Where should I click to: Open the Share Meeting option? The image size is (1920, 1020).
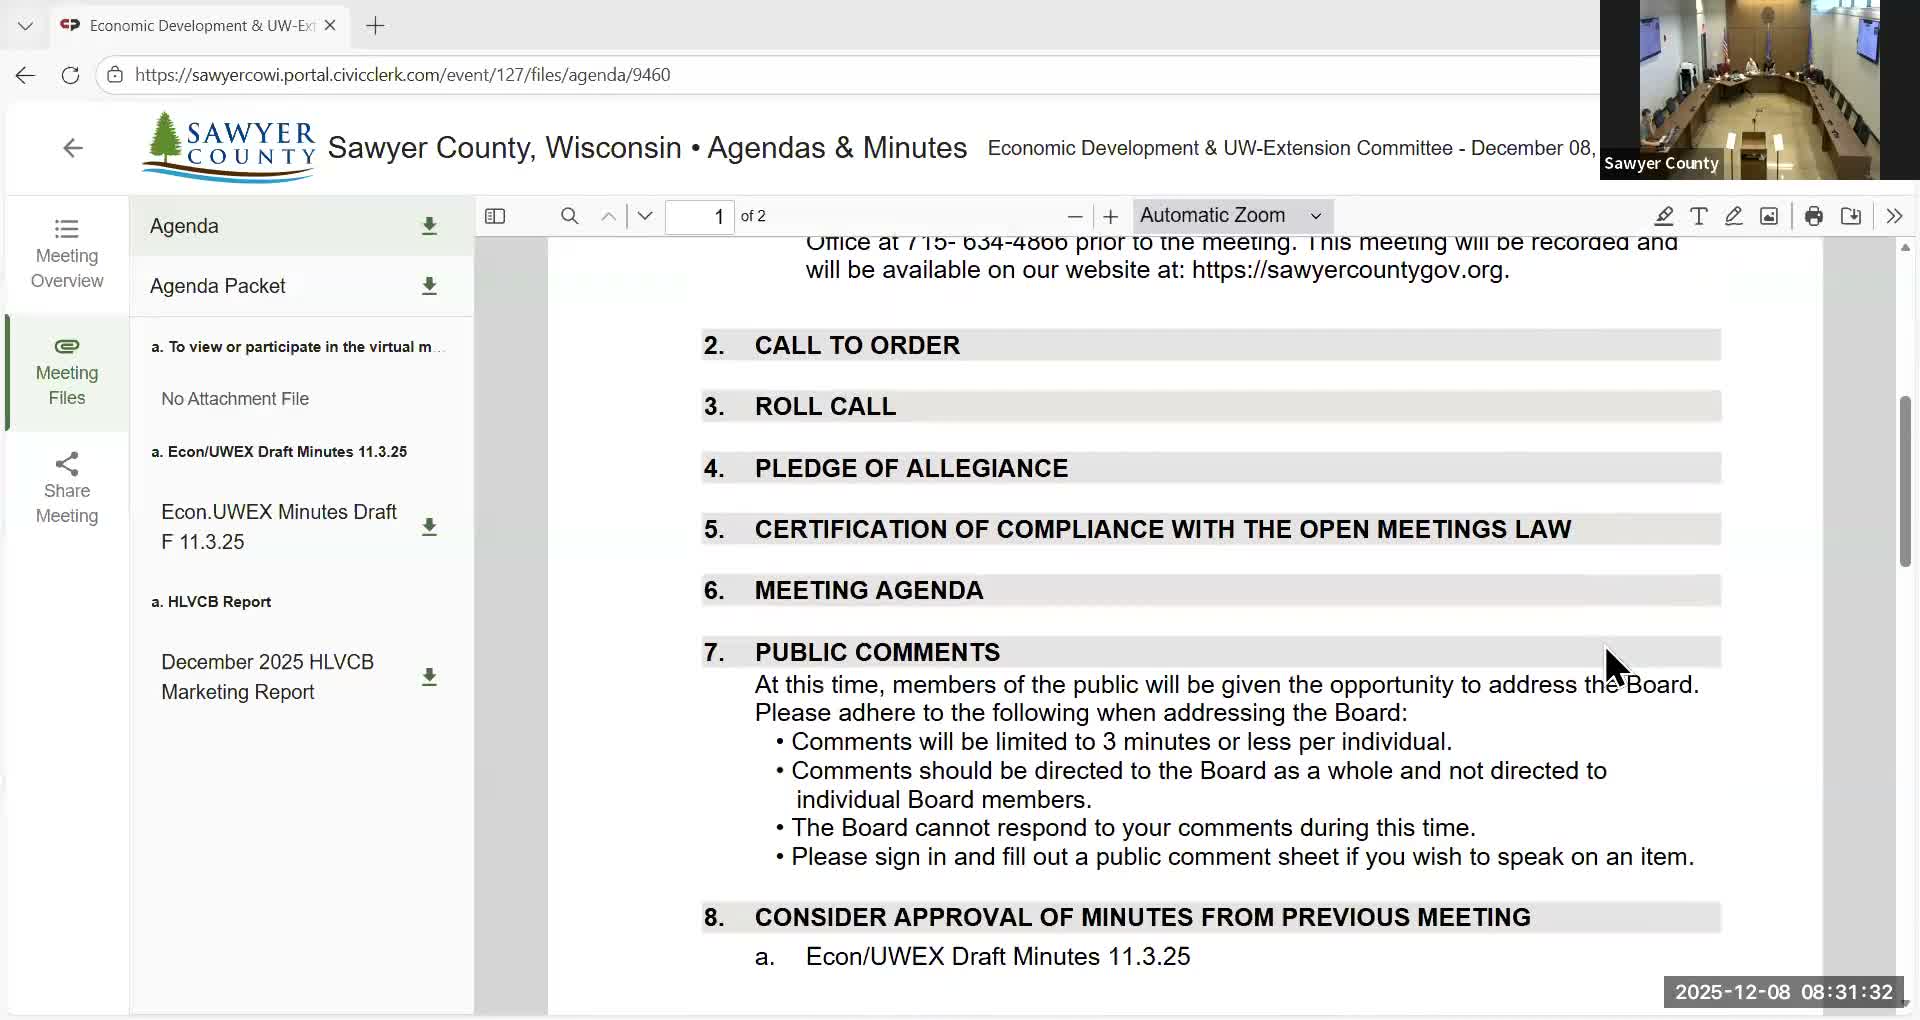point(67,489)
